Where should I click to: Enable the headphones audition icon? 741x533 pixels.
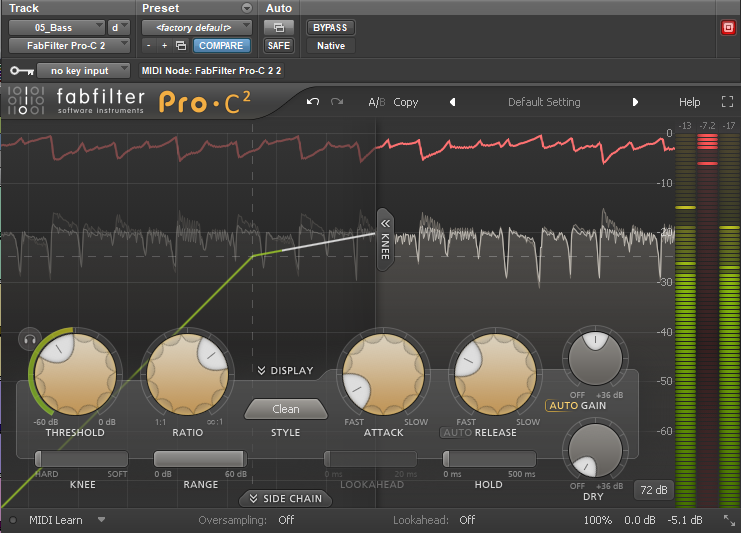pos(30,339)
